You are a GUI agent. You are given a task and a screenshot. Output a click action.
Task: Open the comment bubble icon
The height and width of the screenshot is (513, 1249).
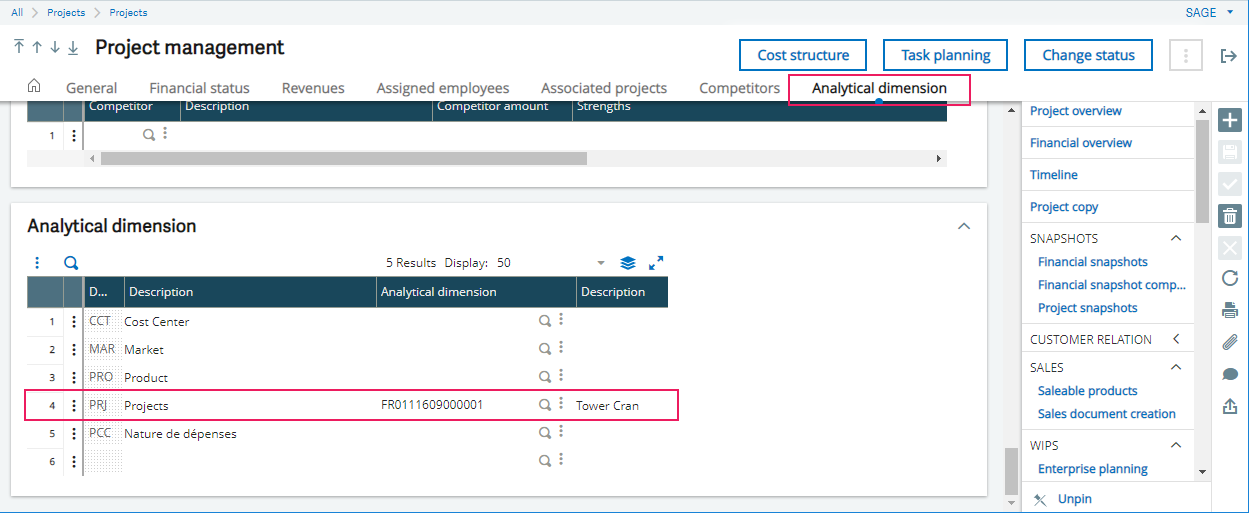click(x=1230, y=374)
